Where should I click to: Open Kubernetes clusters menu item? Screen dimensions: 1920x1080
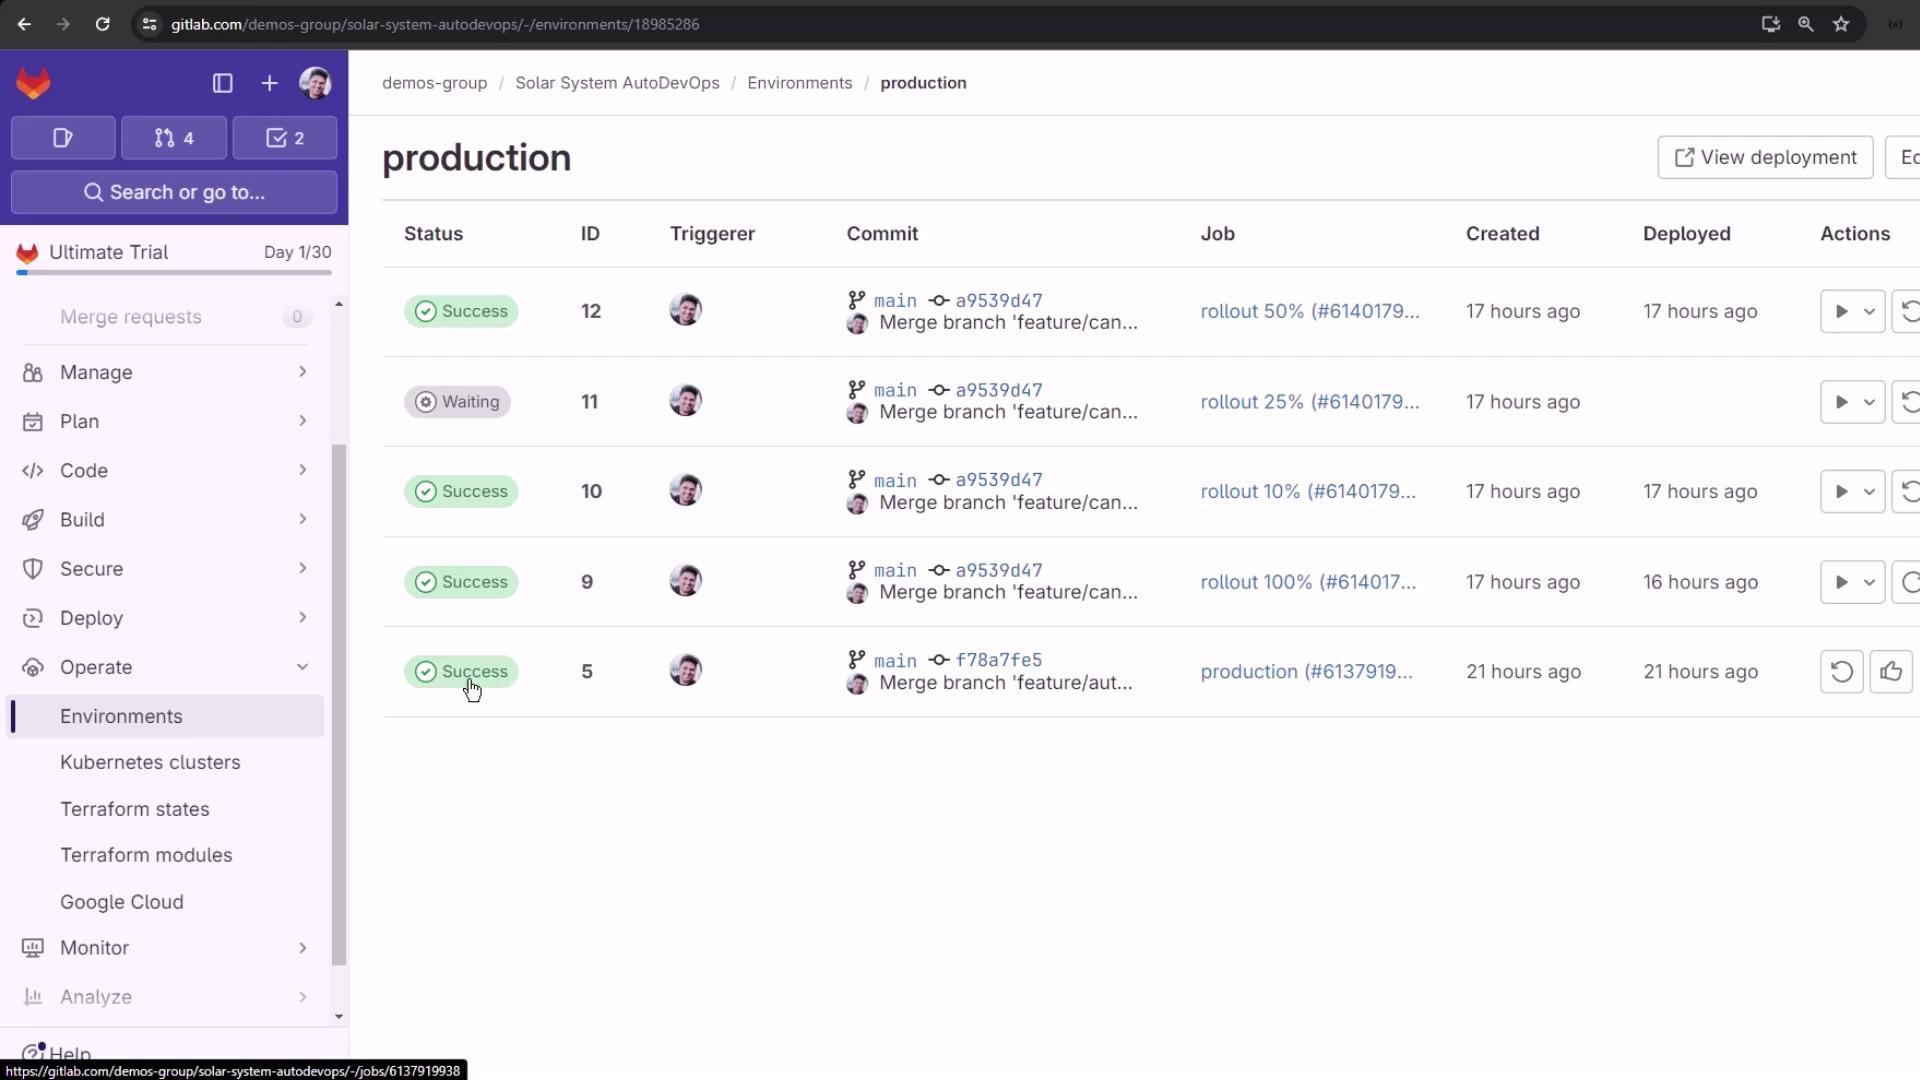tap(150, 762)
